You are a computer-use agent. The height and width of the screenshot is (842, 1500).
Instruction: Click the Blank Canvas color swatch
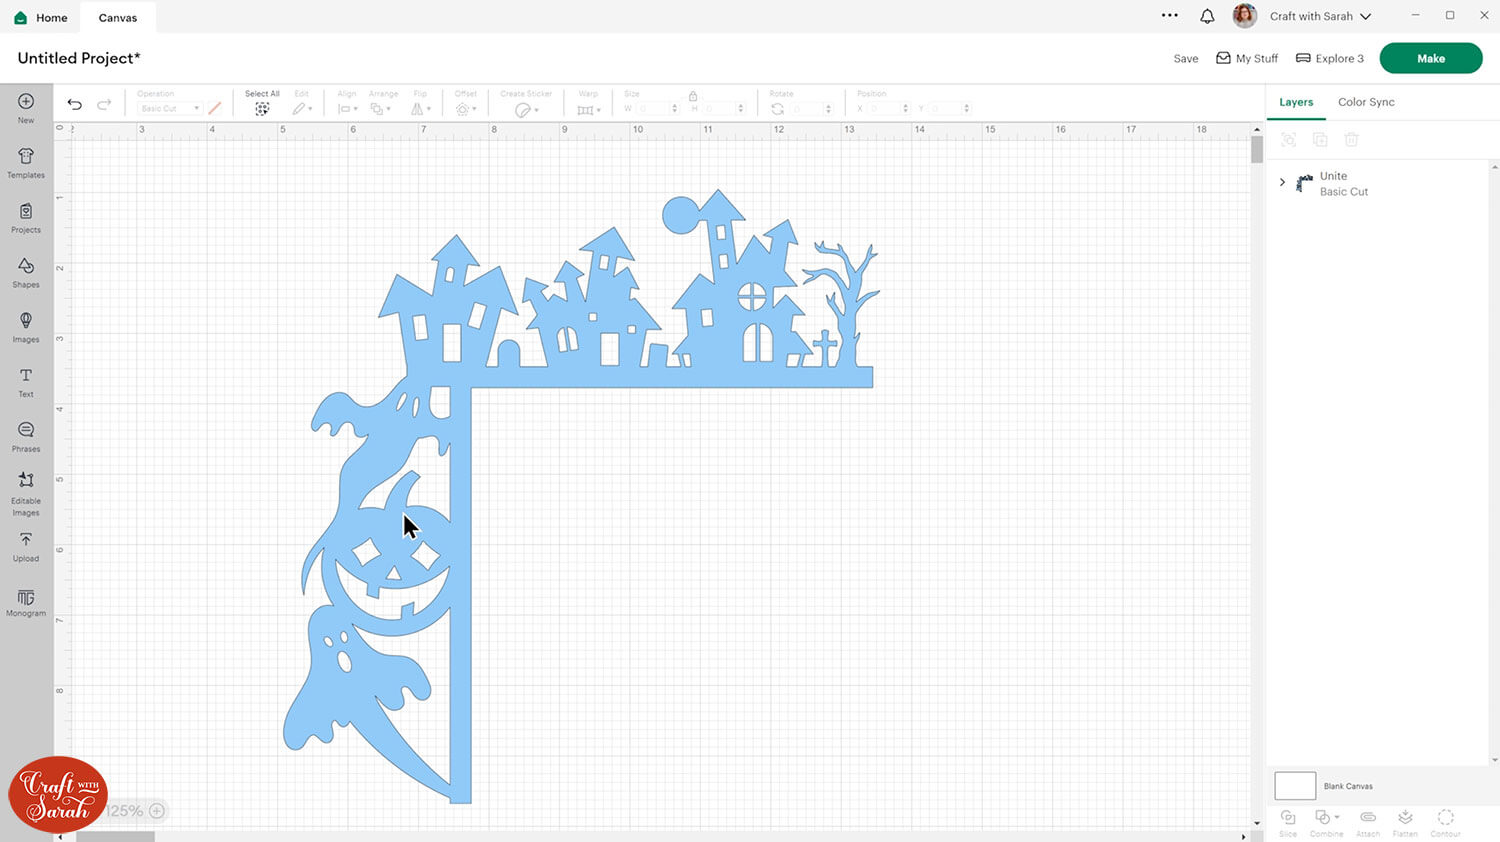(x=1295, y=786)
